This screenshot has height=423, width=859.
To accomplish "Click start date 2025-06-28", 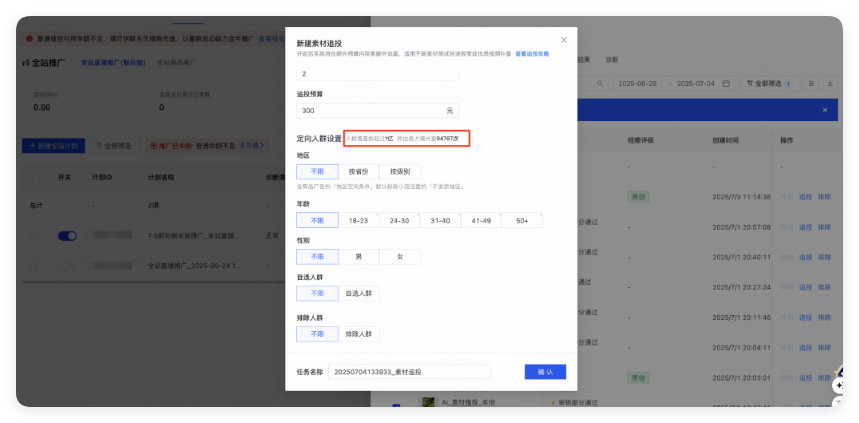I will tap(637, 83).
